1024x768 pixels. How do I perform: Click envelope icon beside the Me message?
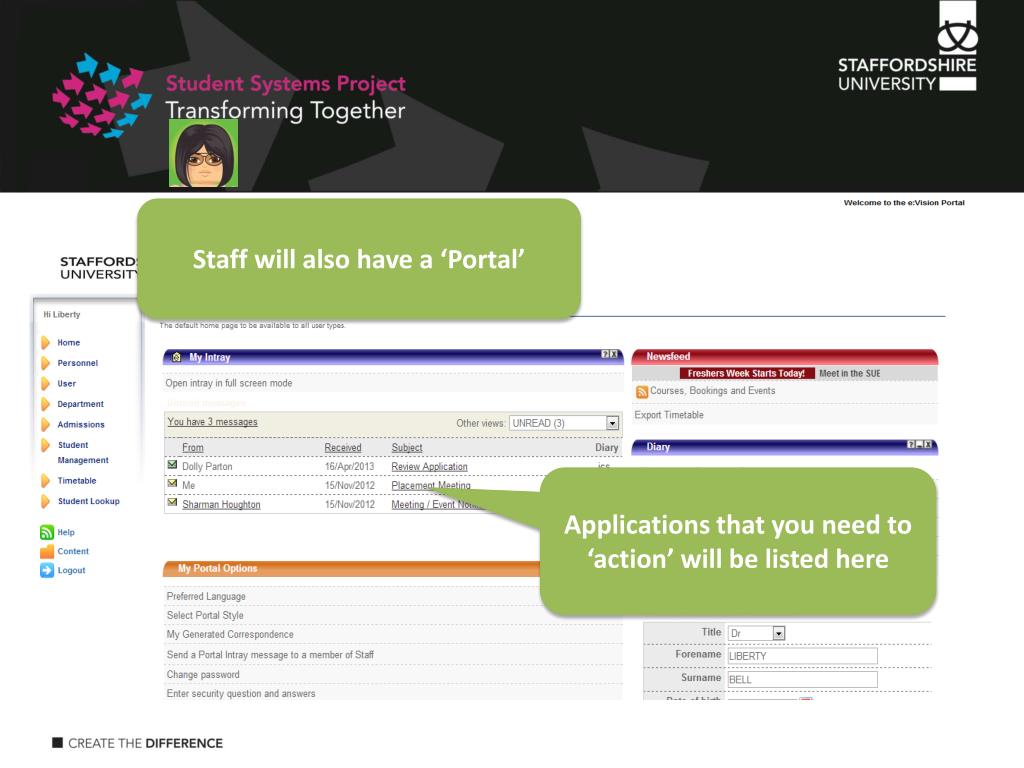tap(172, 483)
